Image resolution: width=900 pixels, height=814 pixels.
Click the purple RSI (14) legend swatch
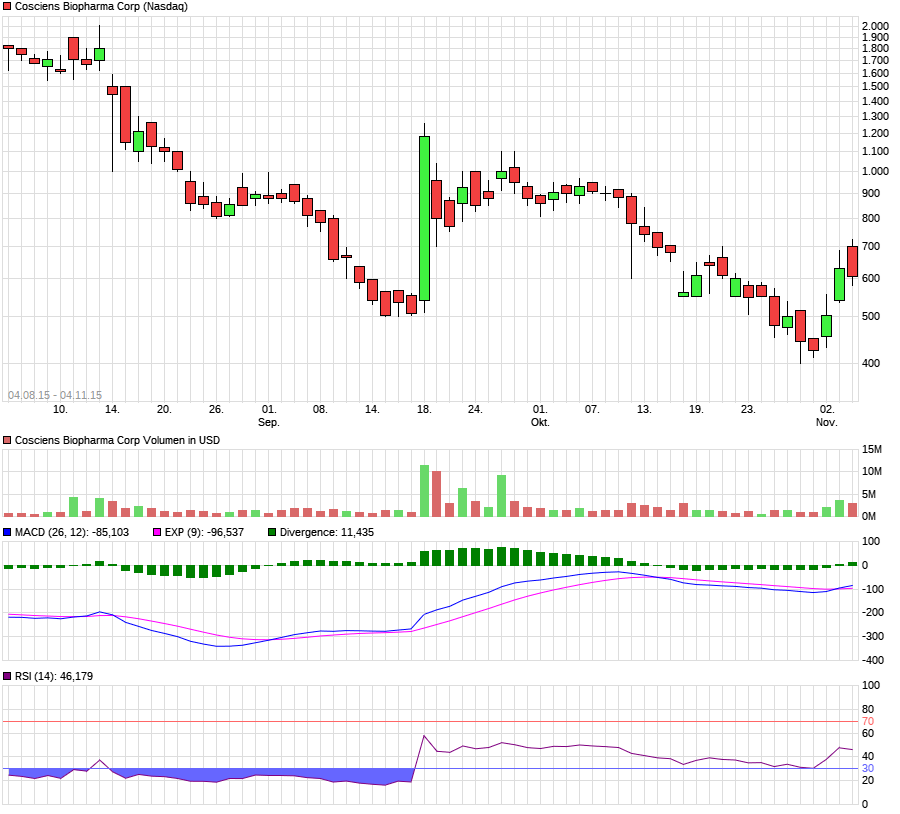(7, 677)
